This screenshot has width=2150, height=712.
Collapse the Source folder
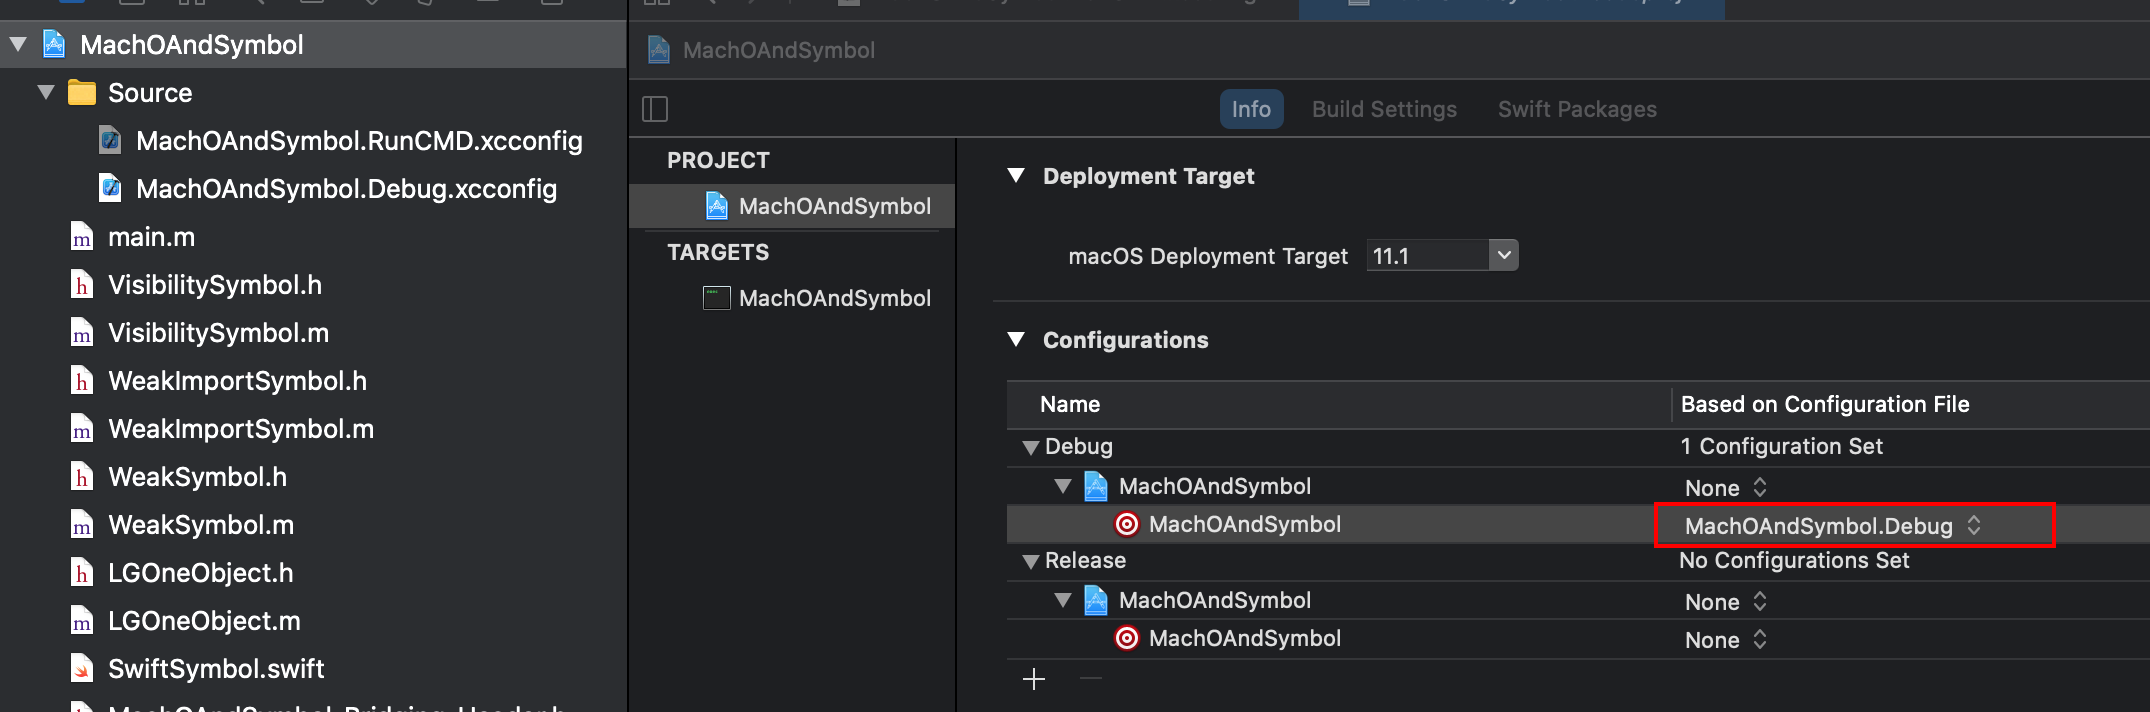(46, 92)
